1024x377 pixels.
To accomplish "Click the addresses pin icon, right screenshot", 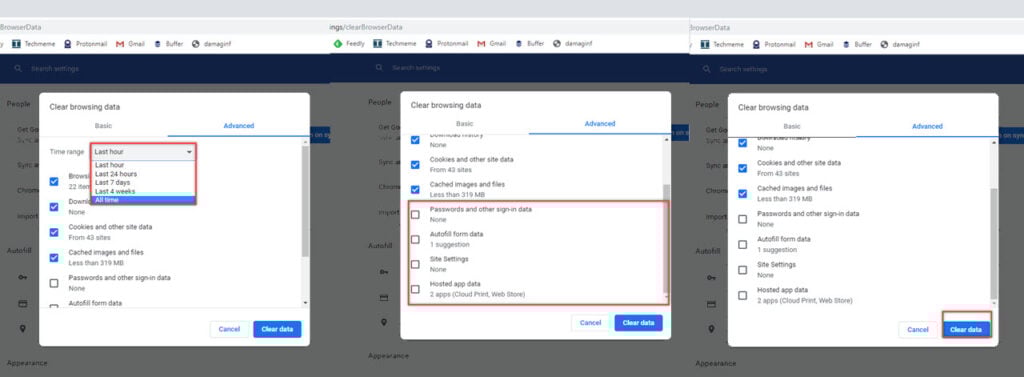I will [x=711, y=329].
